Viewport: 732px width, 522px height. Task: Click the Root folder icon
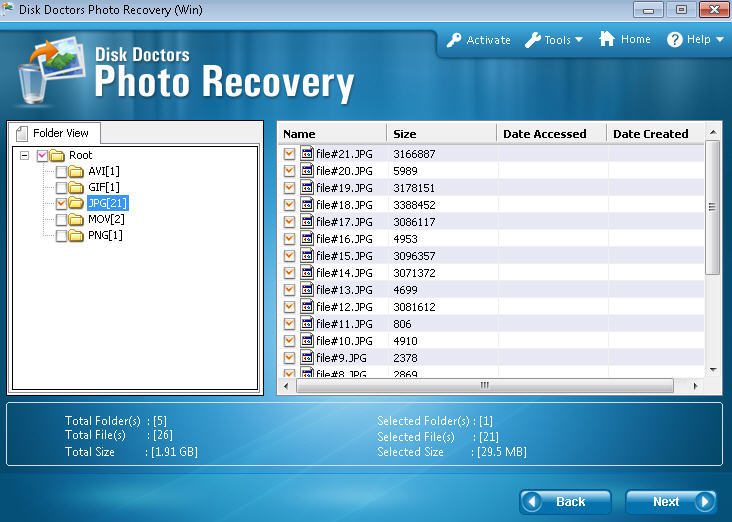57,155
